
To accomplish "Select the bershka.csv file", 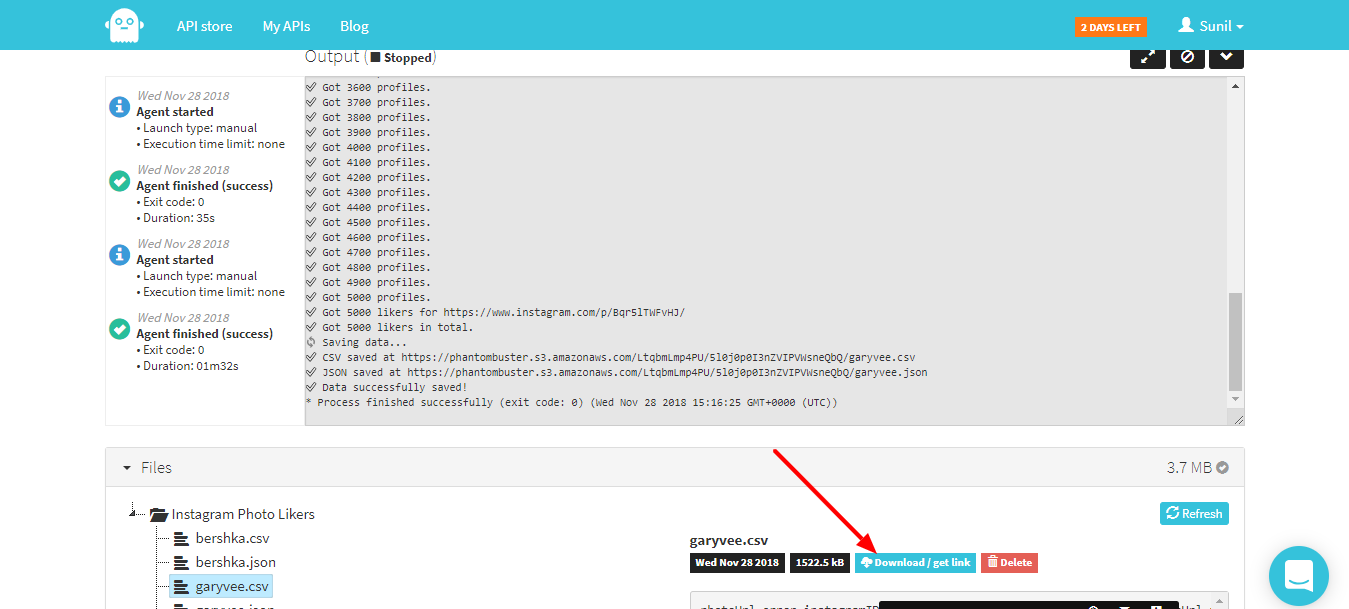I will pyautogui.click(x=232, y=538).
